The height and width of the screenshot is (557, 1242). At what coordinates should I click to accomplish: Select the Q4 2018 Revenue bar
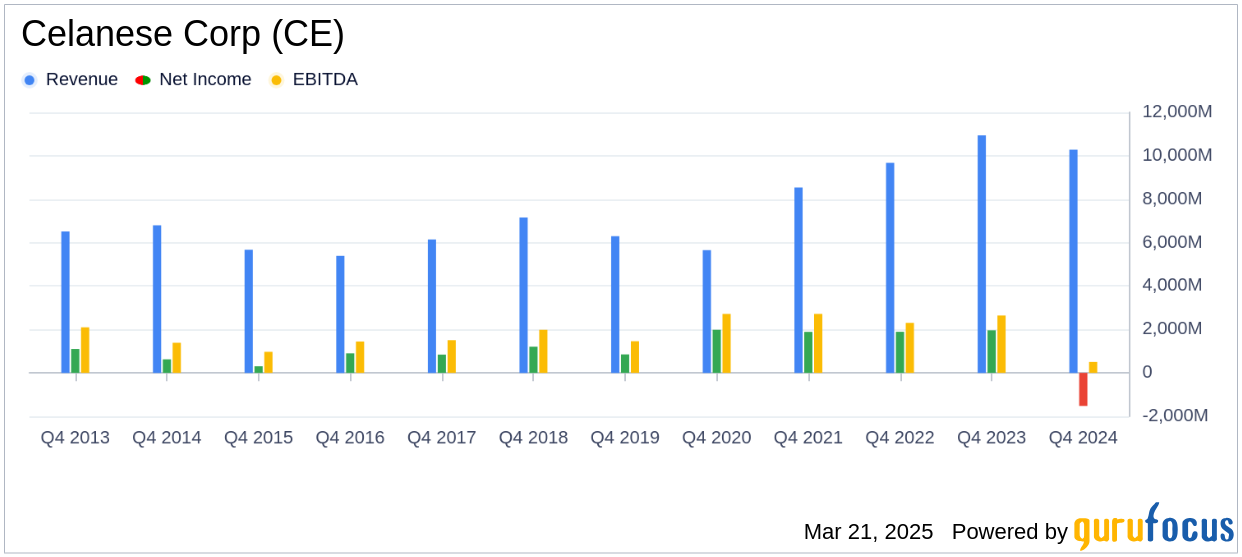coord(523,295)
